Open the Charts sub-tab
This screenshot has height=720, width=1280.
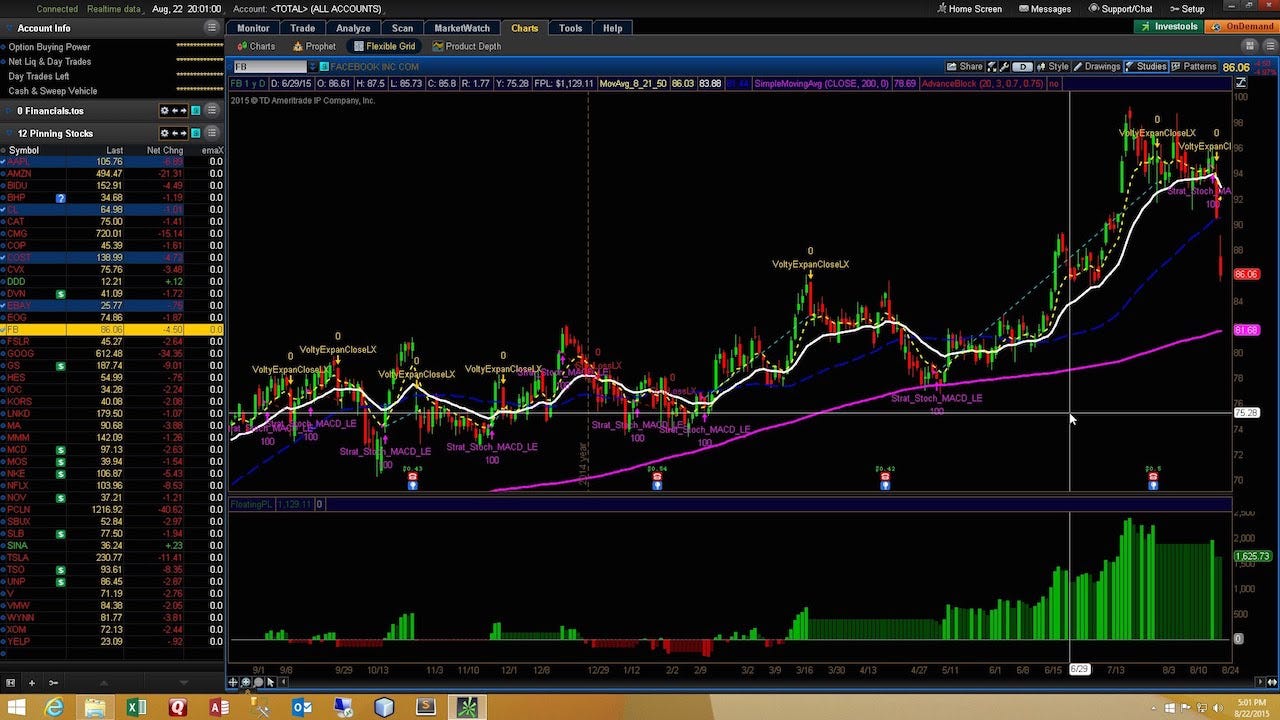[256, 46]
